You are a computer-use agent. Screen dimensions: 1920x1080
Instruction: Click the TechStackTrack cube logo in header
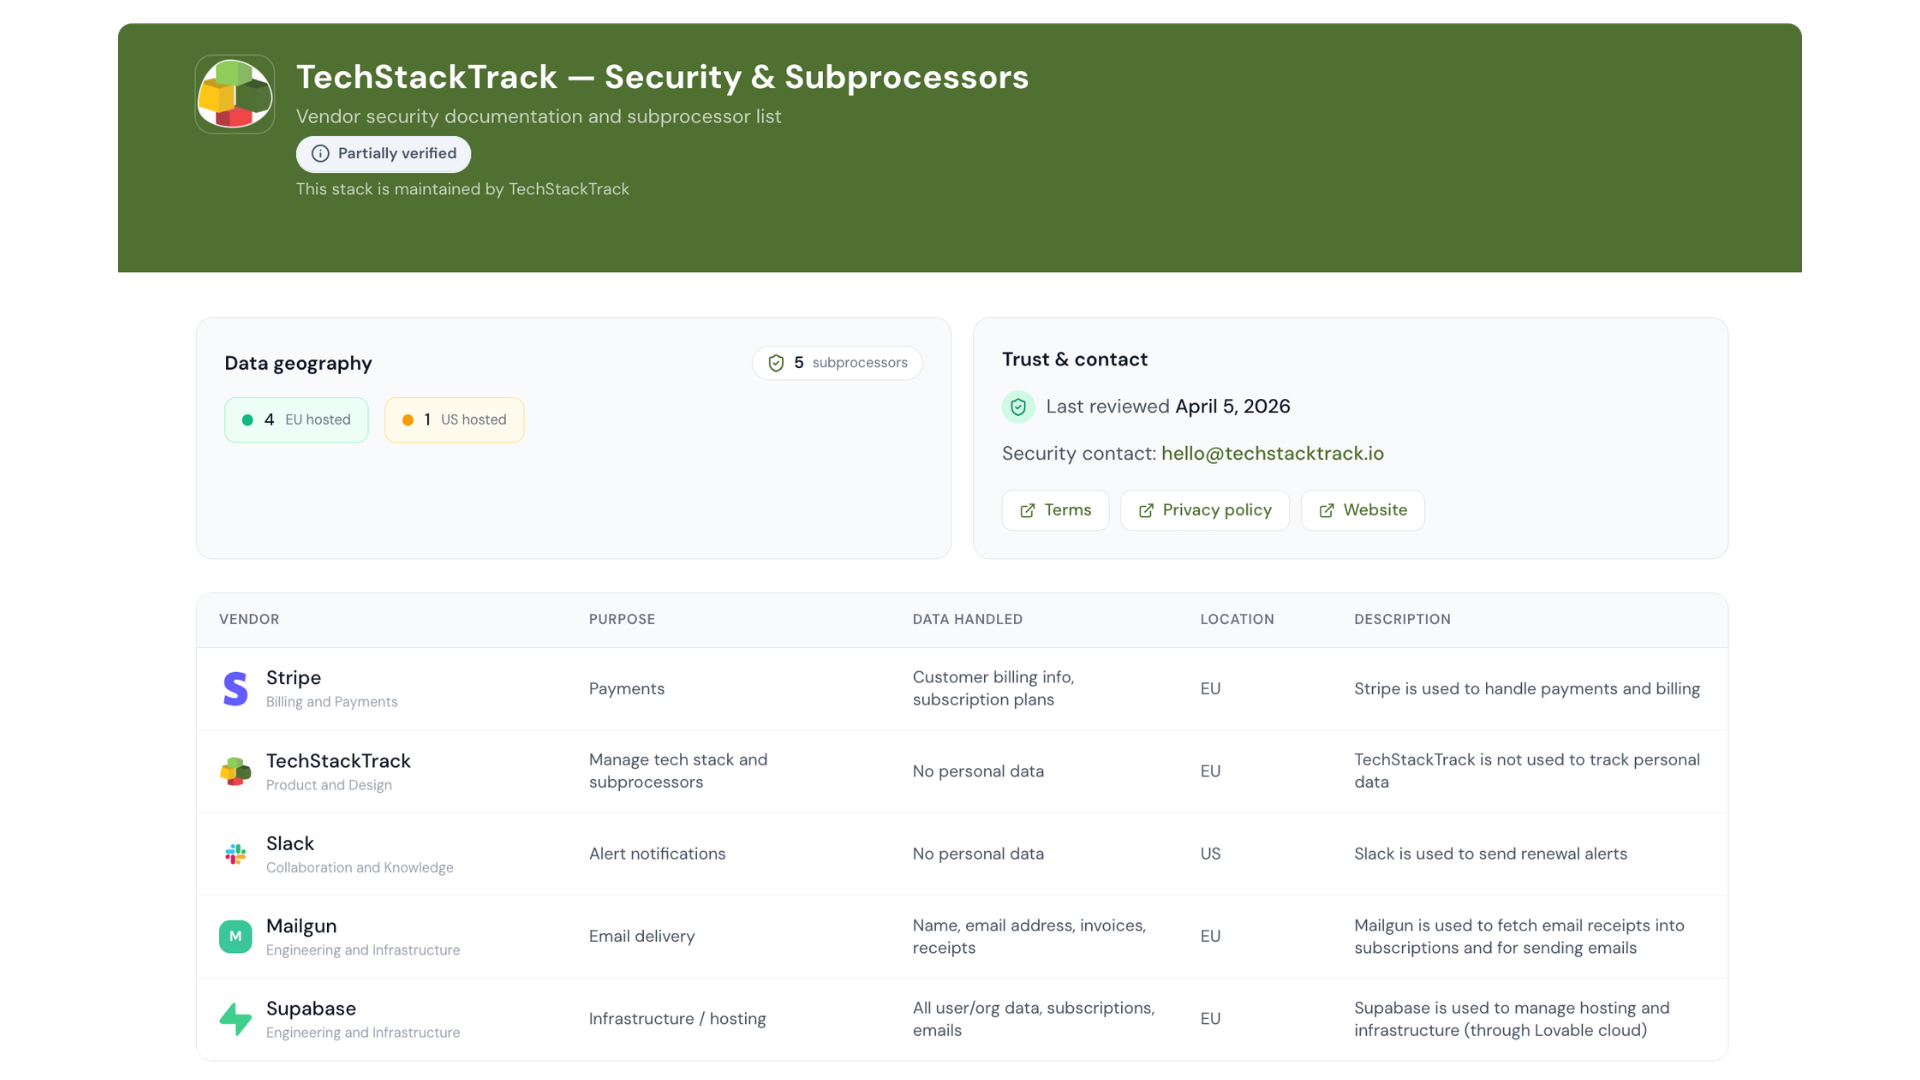[x=235, y=94]
